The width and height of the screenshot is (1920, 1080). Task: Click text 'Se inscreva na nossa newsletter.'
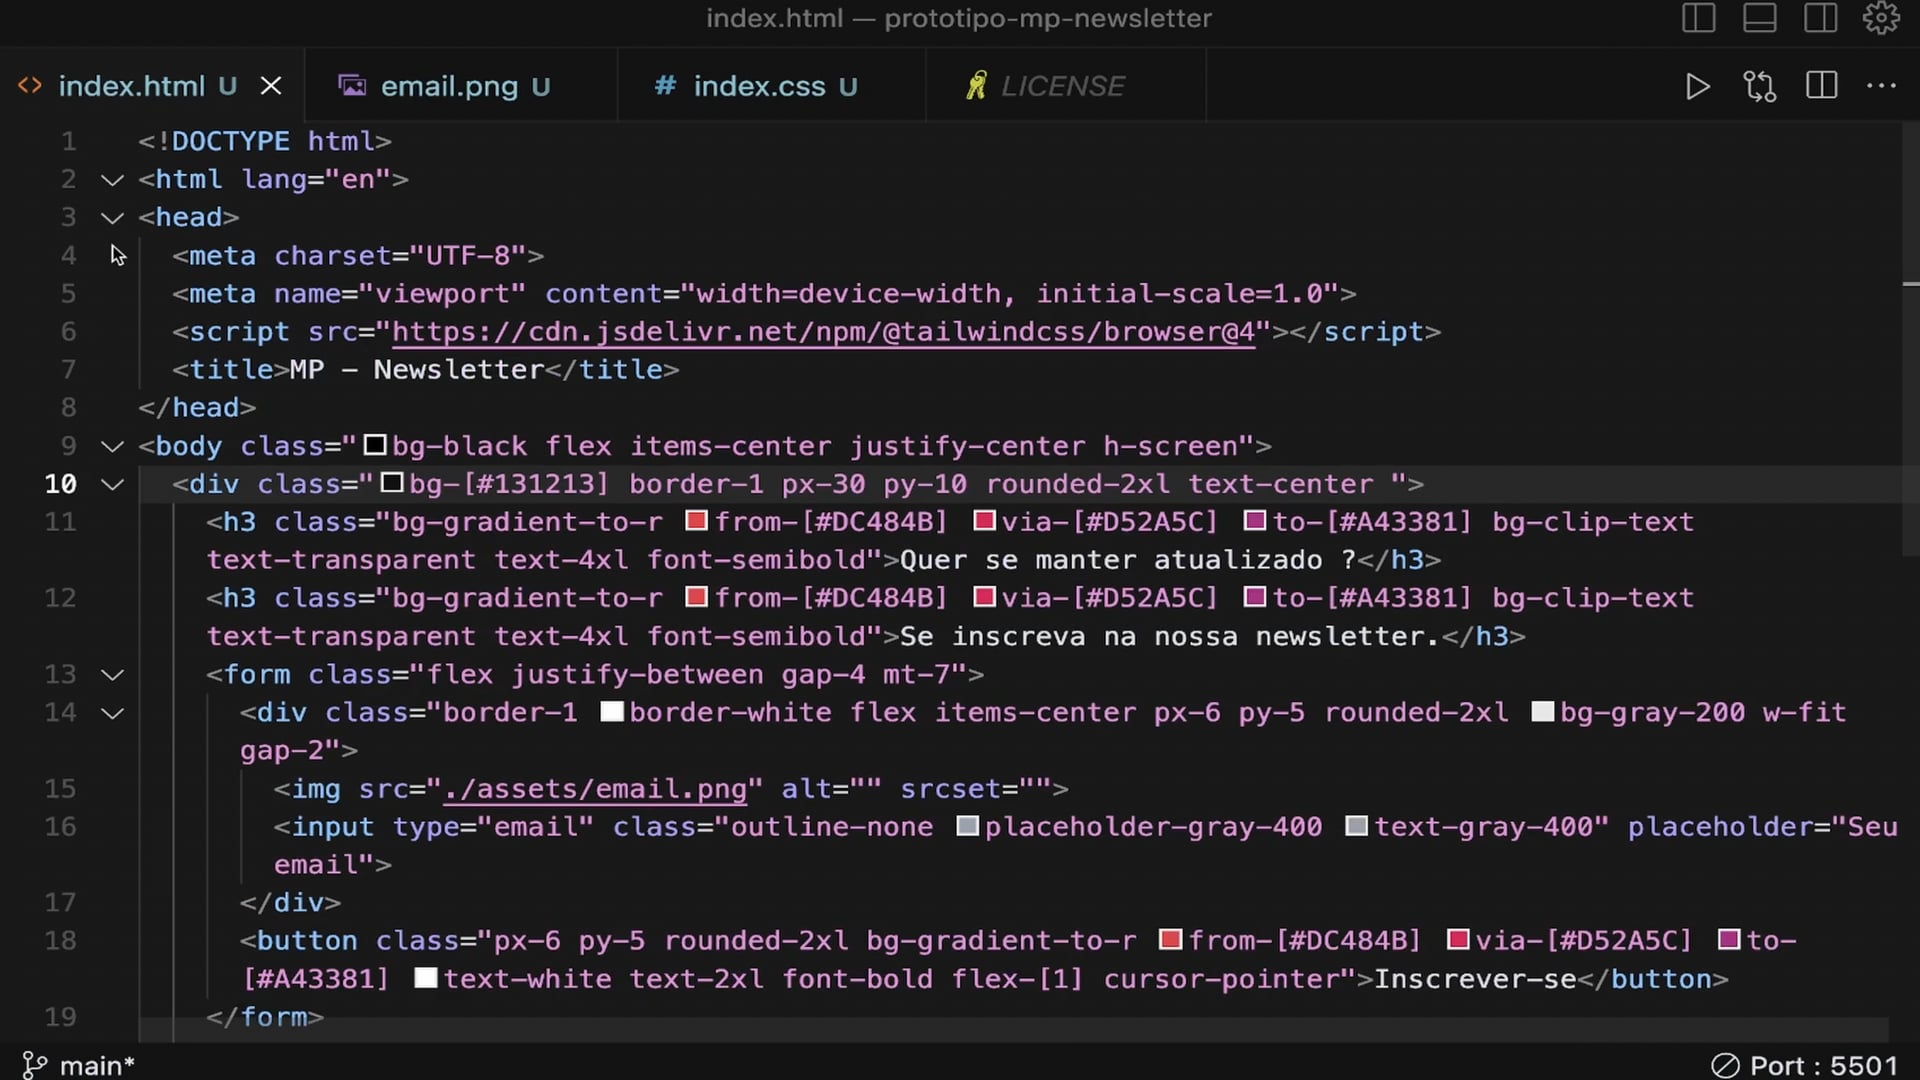(x=1169, y=637)
